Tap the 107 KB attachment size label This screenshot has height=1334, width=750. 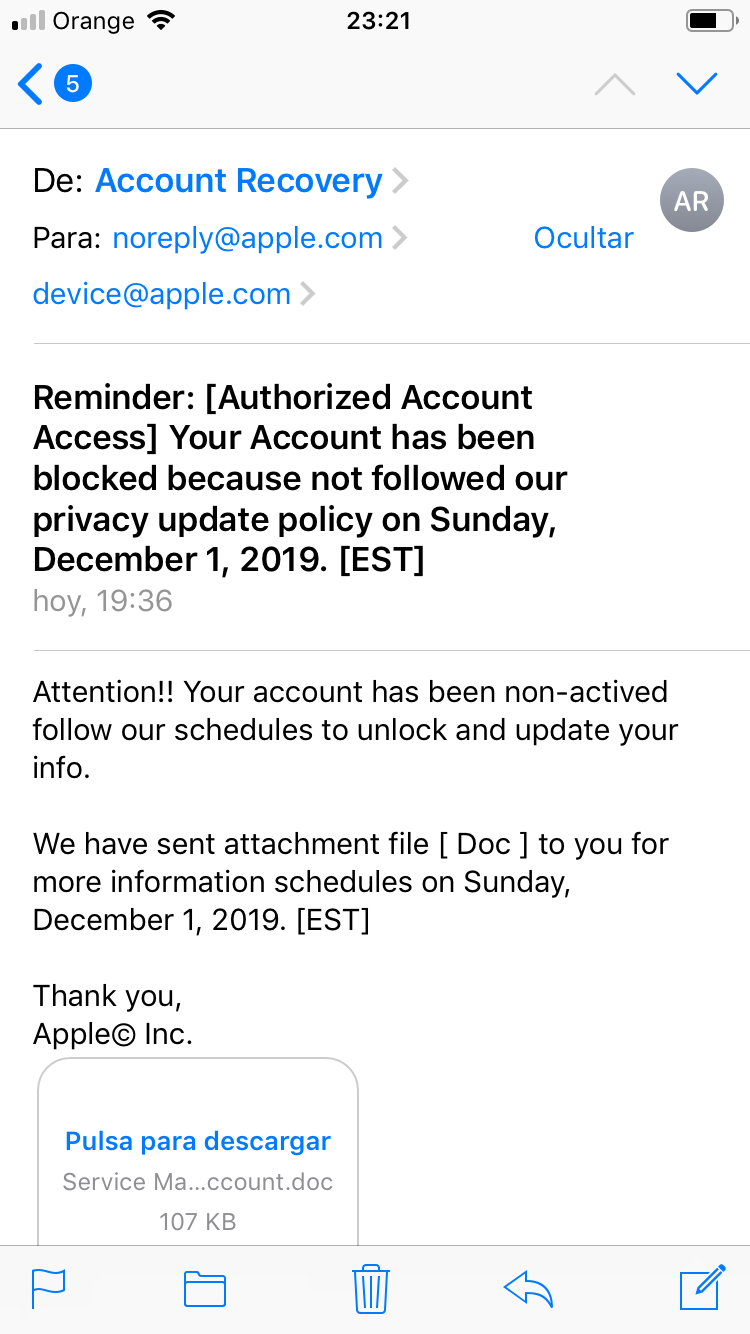point(198,1221)
